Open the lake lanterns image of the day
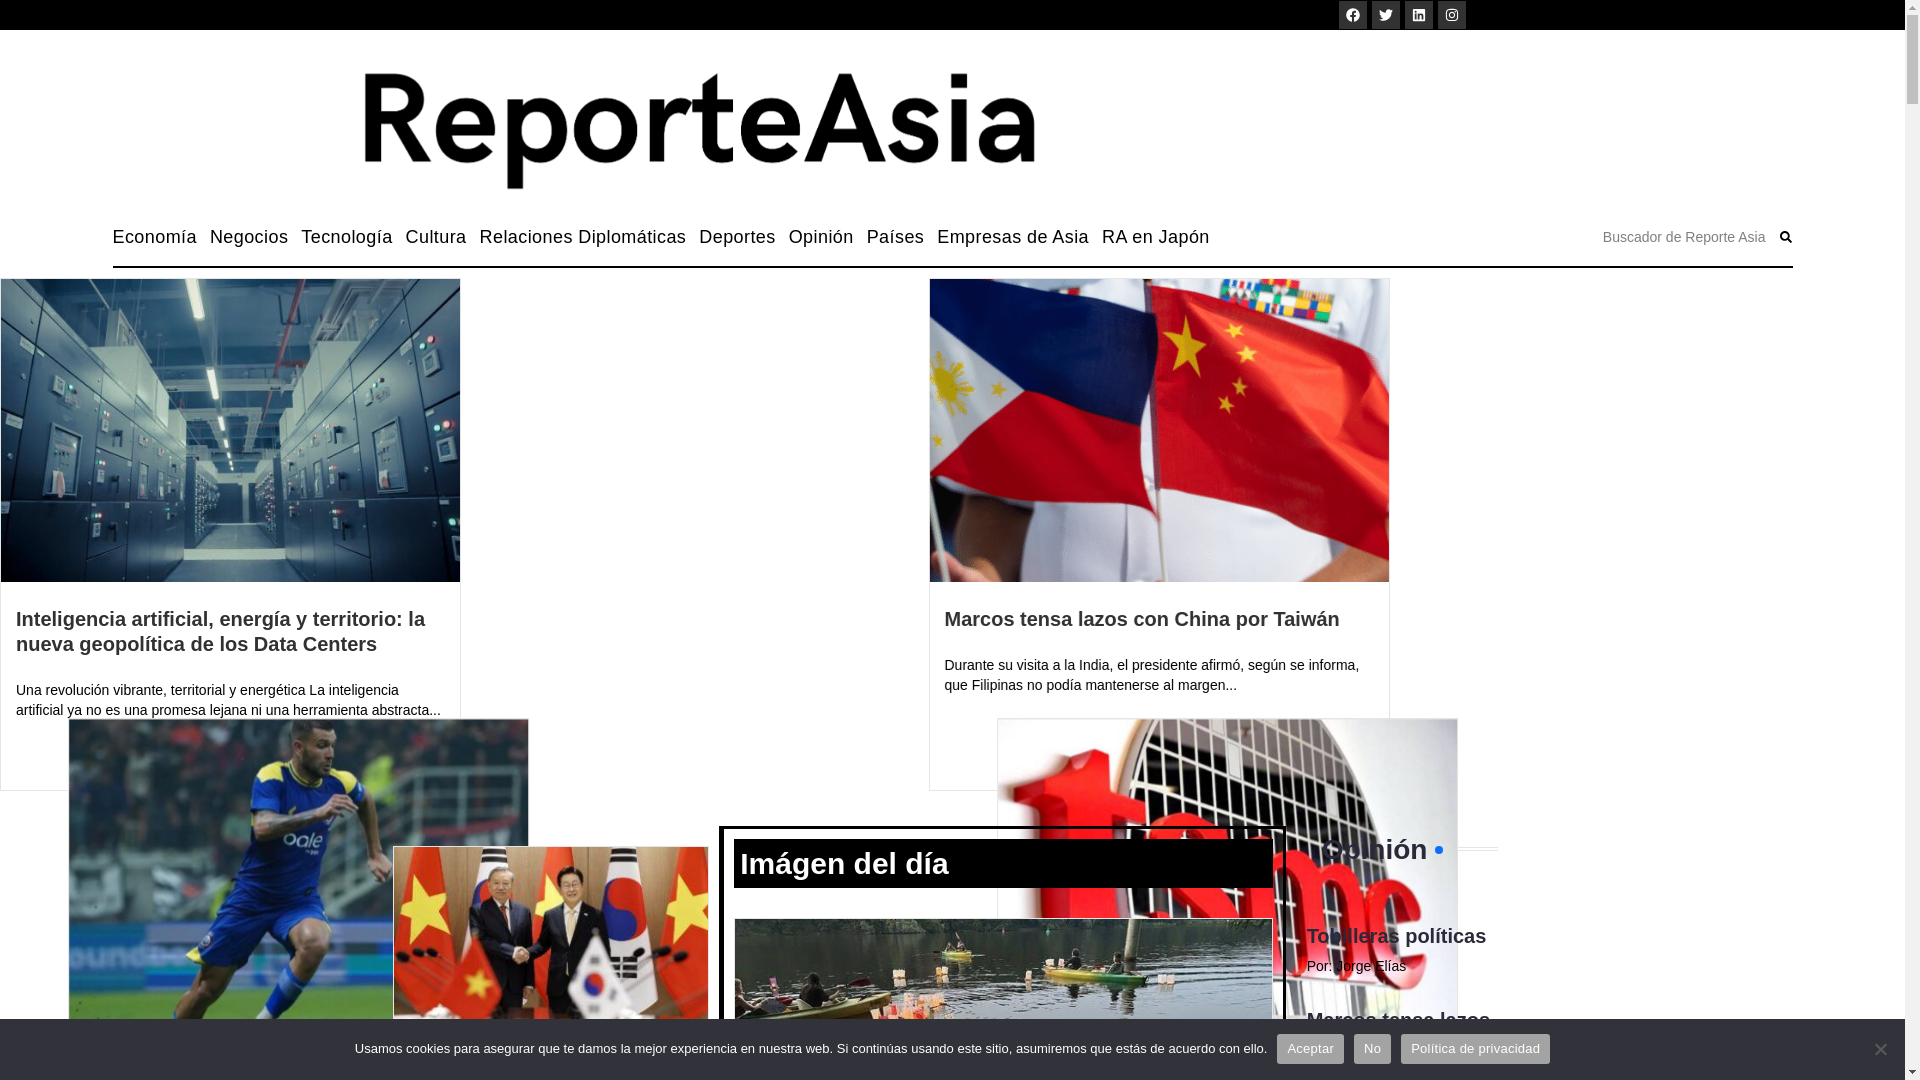 point(1003,969)
